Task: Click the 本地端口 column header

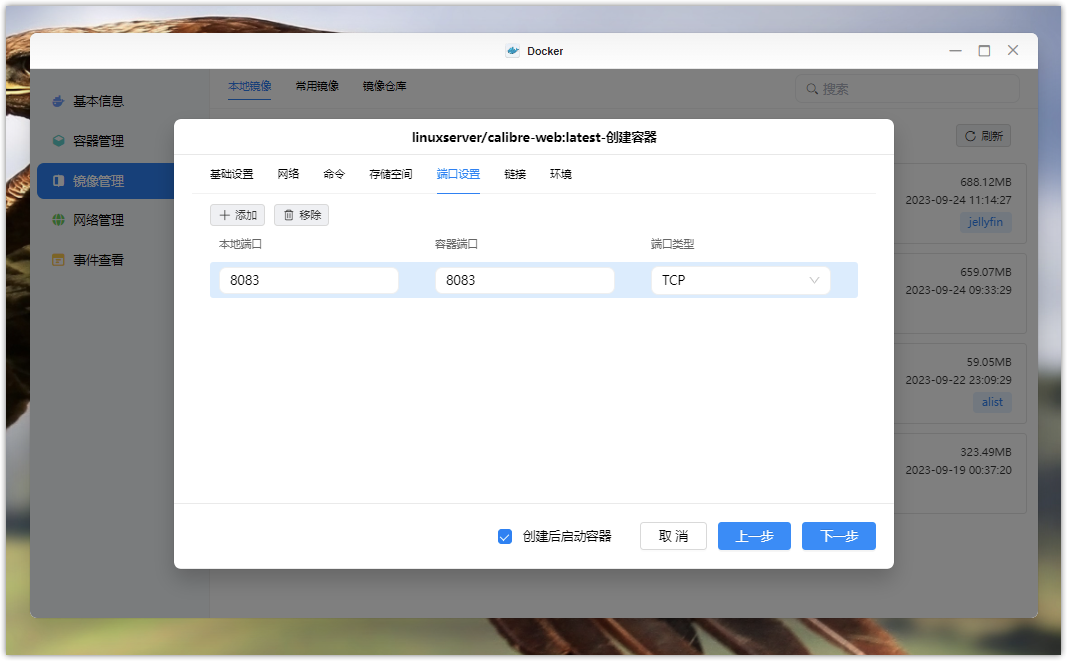Action: [x=240, y=244]
